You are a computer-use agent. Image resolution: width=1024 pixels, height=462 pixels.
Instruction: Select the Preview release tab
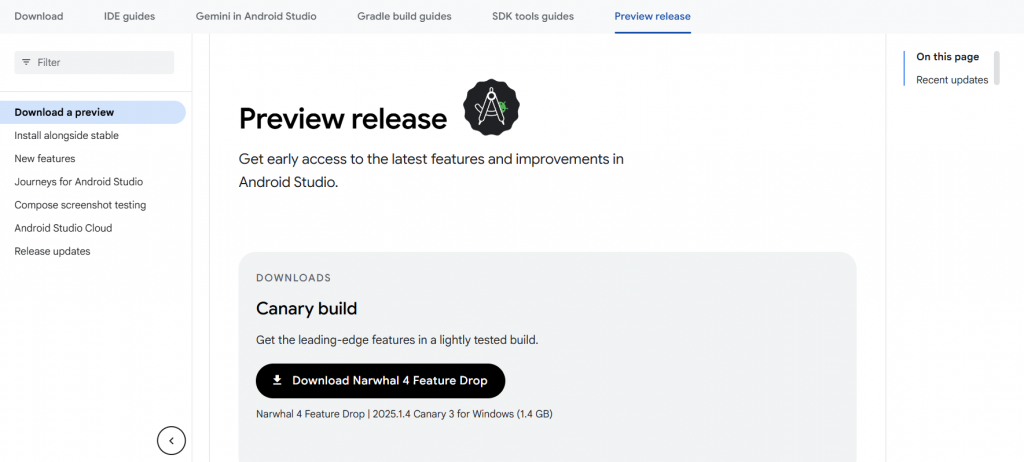pyautogui.click(x=652, y=16)
